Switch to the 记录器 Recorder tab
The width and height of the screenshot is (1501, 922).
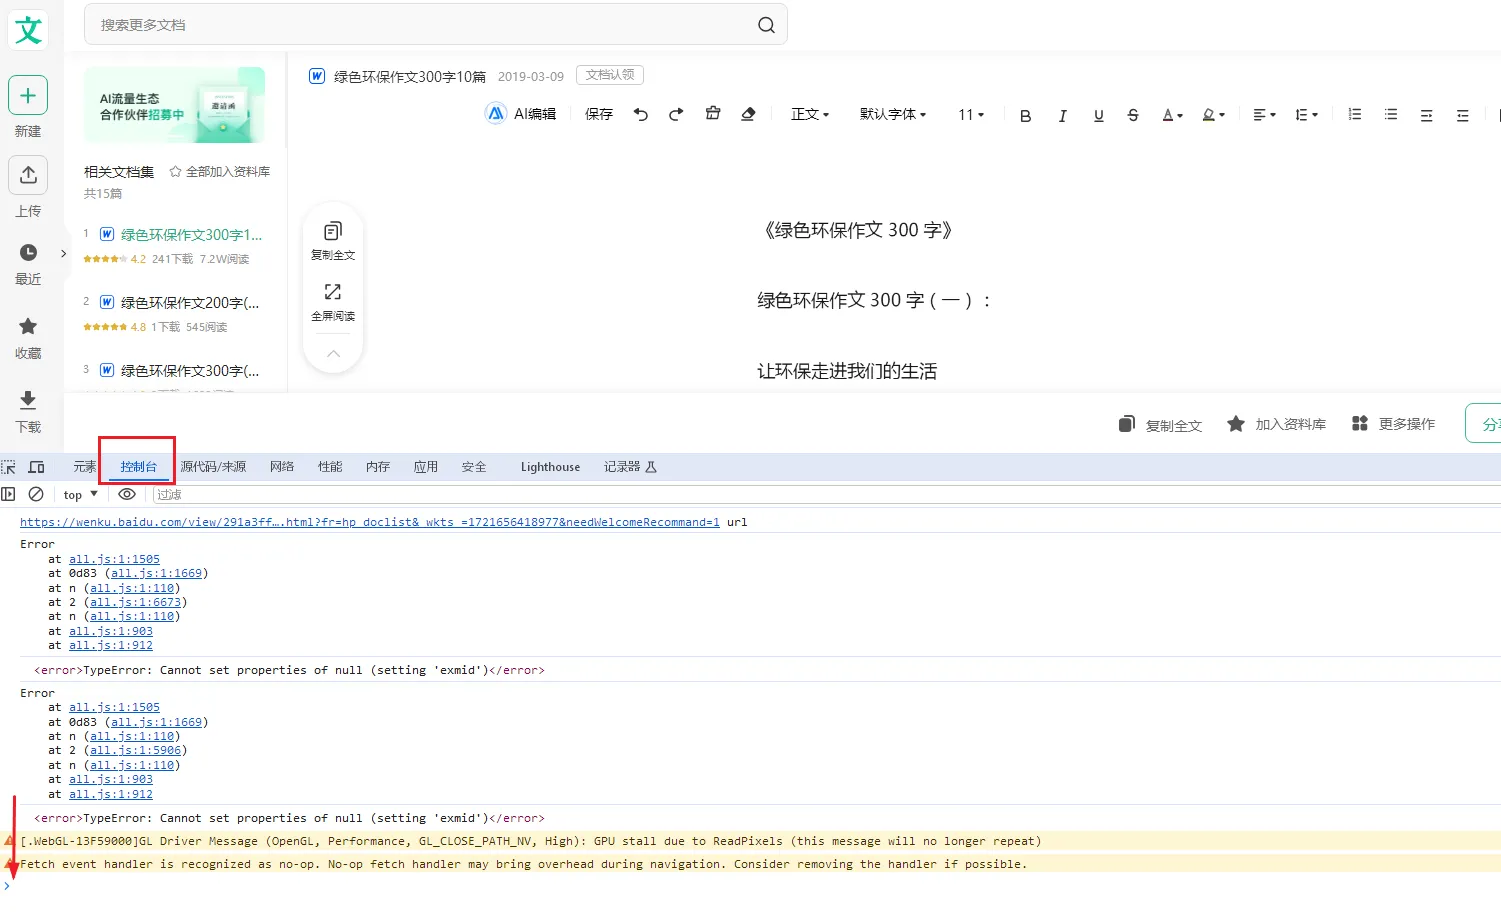point(630,467)
